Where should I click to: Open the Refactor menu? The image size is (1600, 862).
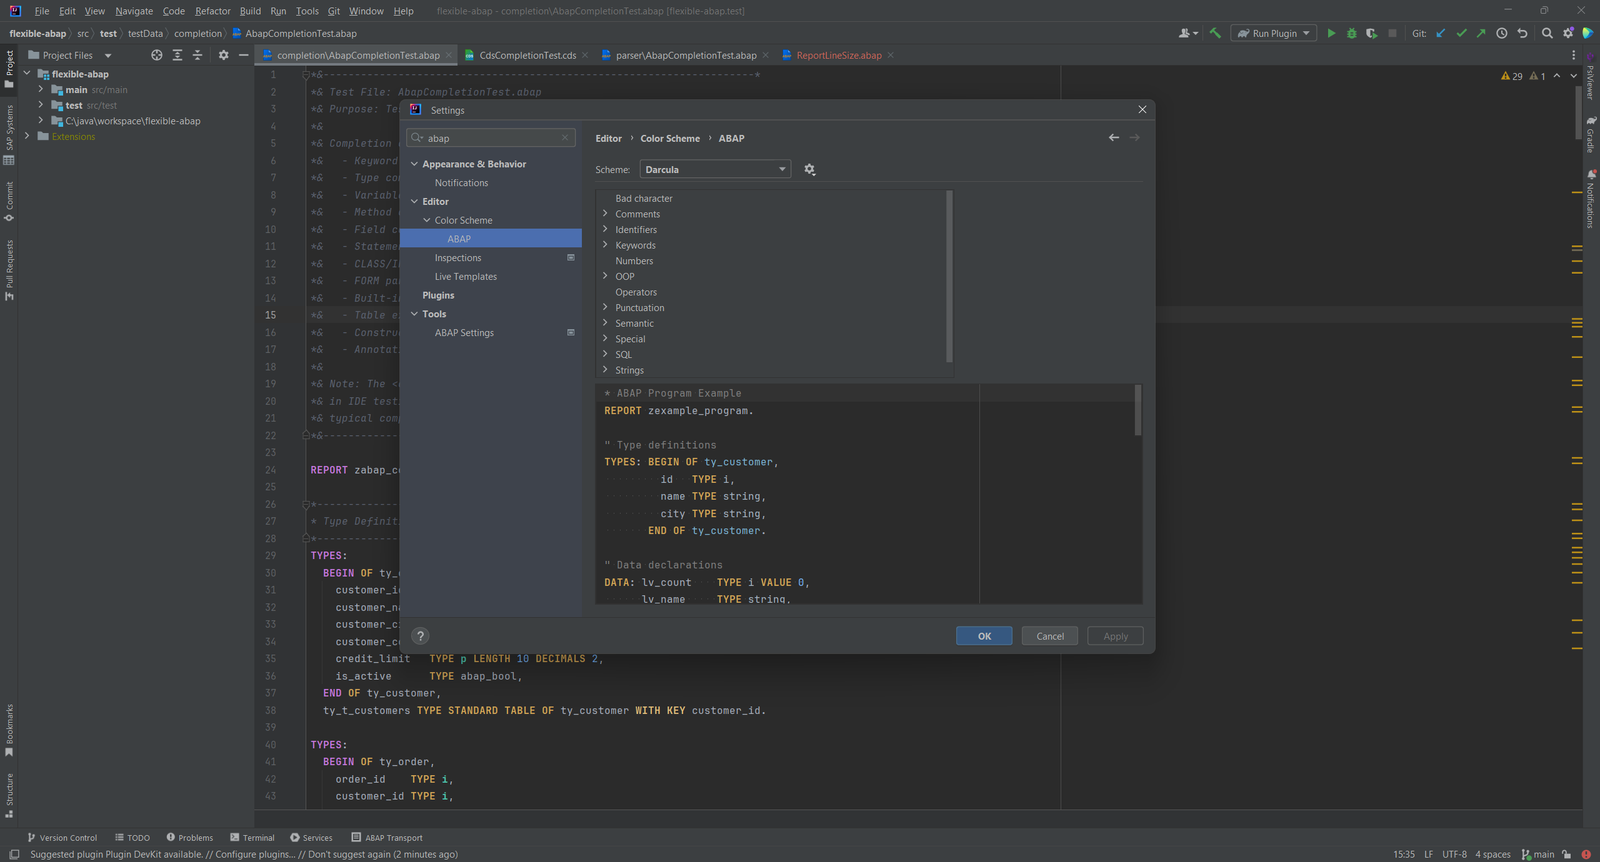[213, 11]
